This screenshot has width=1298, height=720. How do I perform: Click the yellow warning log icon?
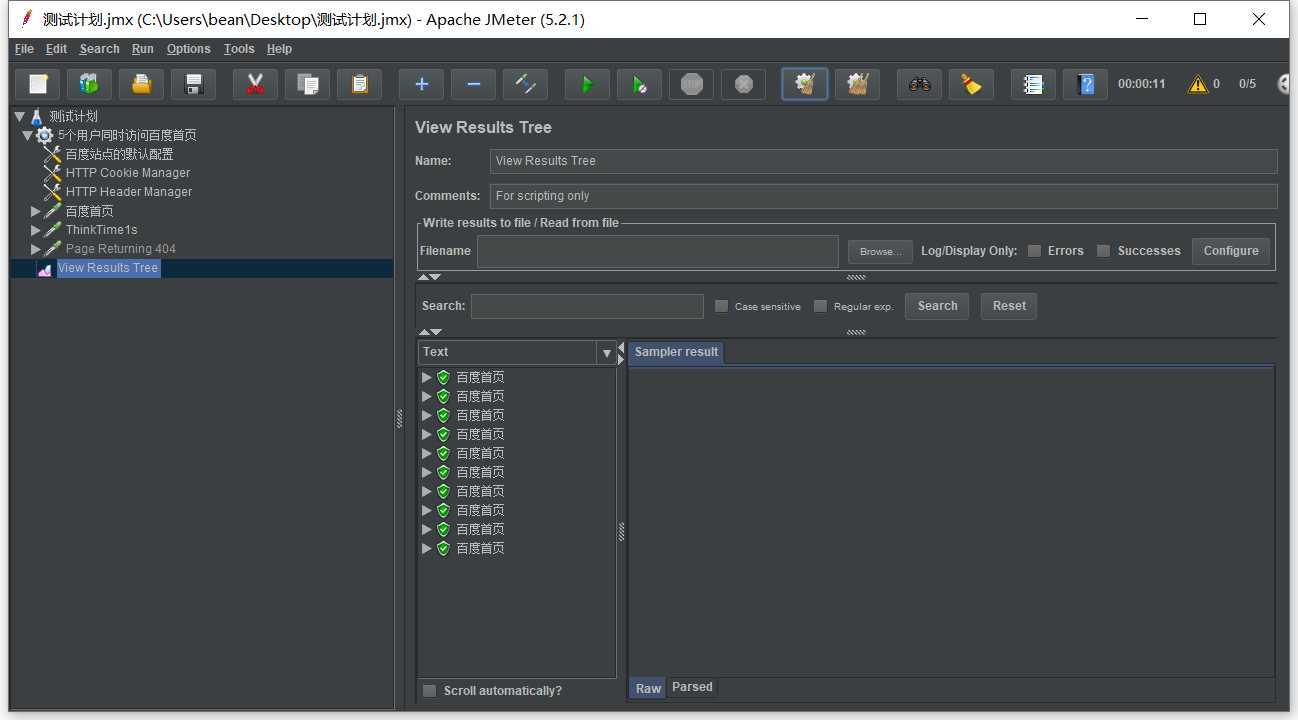click(1198, 84)
